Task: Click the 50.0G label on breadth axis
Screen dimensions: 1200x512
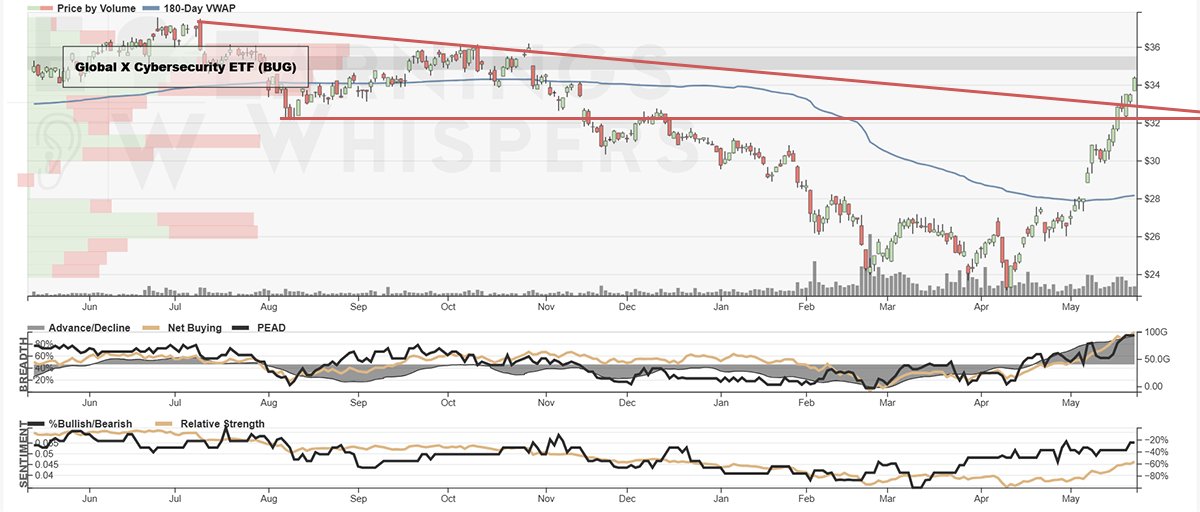Action: 1157,359
